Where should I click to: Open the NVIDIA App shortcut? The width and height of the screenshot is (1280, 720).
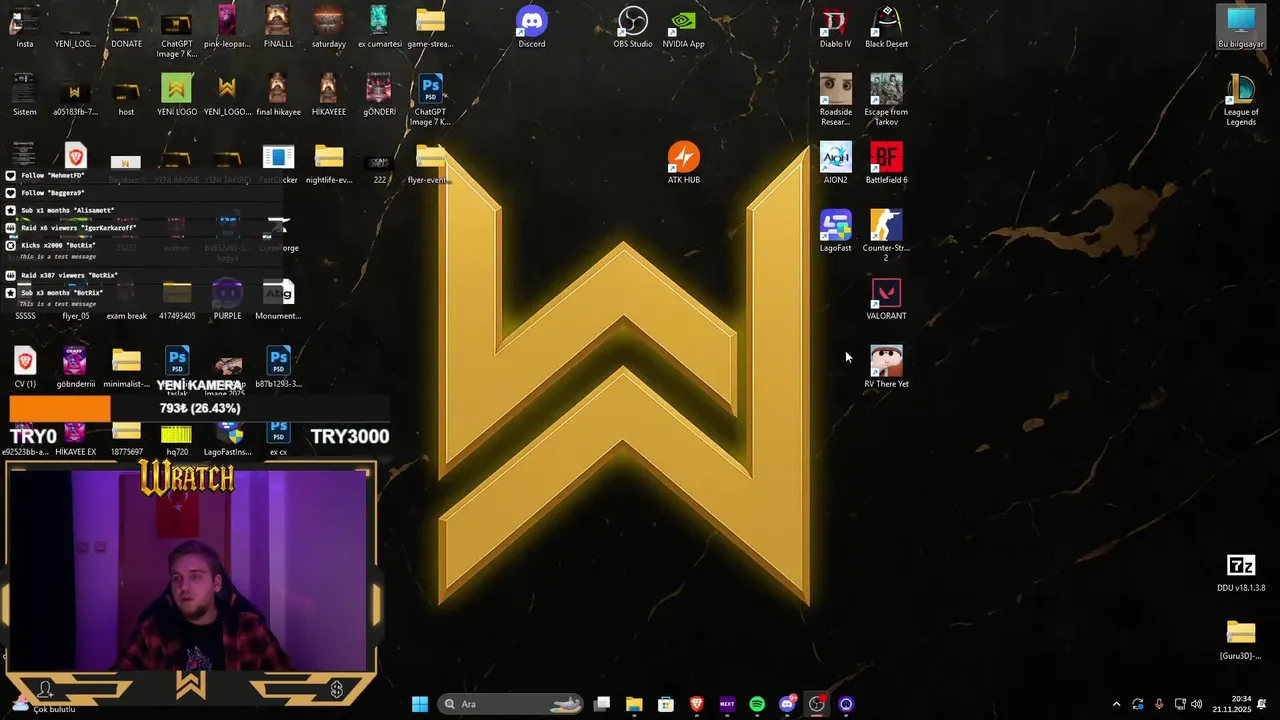pos(684,27)
